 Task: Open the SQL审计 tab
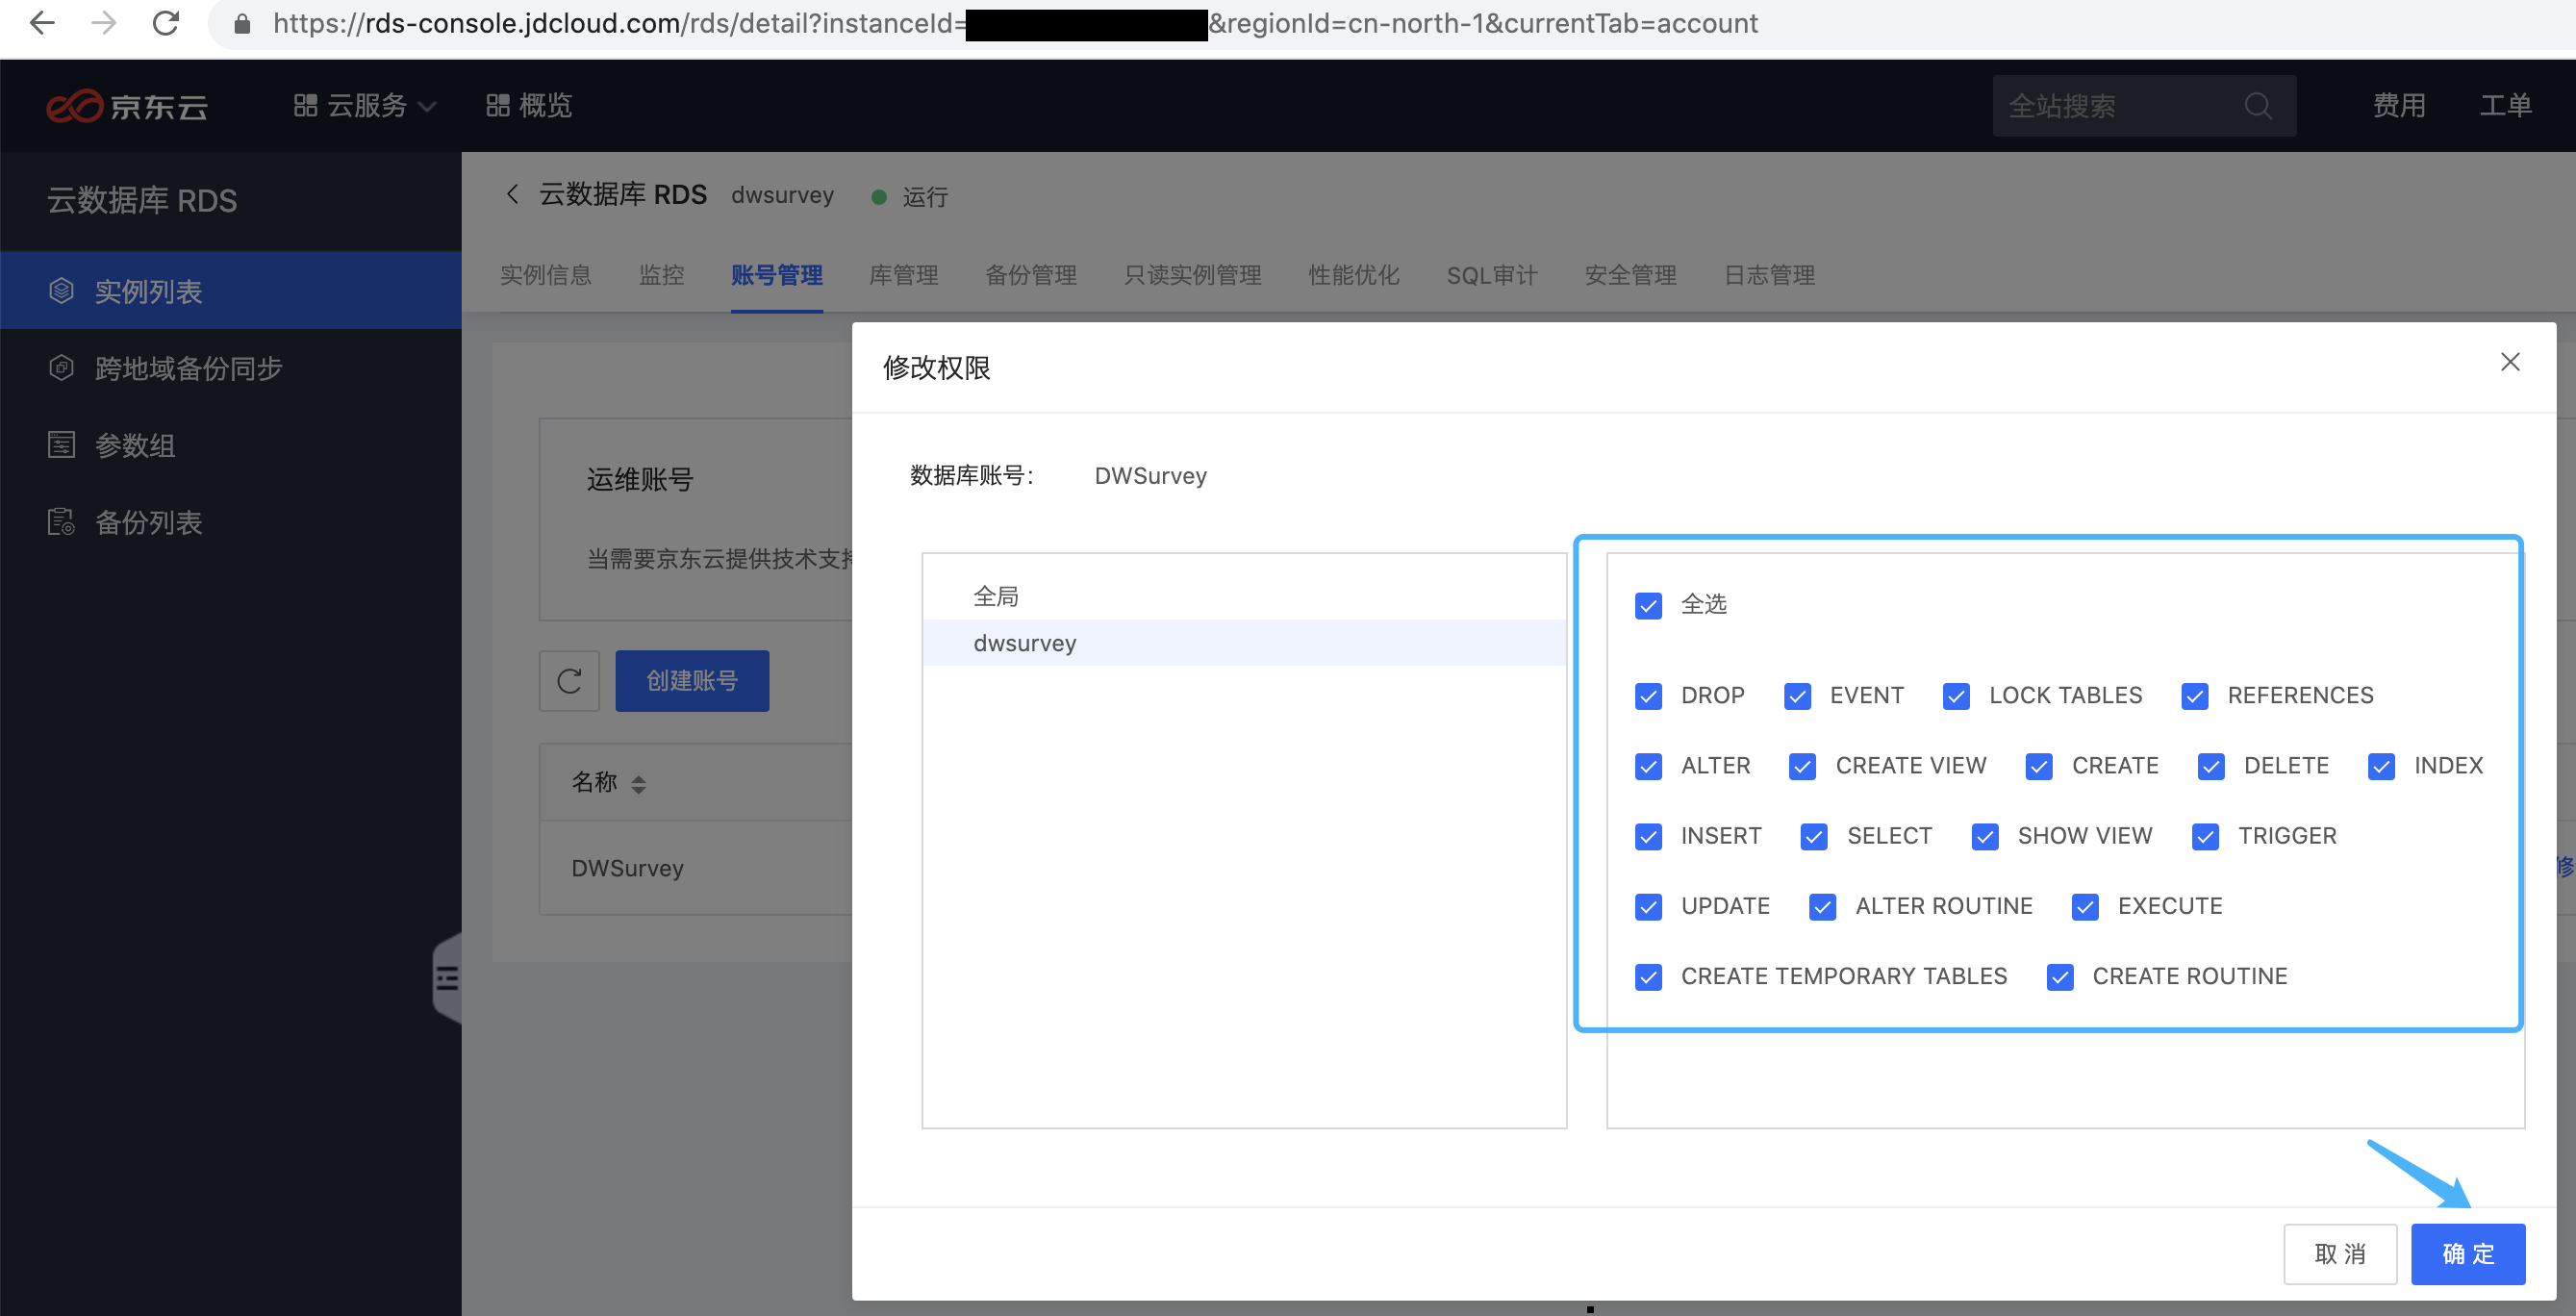click(1492, 275)
